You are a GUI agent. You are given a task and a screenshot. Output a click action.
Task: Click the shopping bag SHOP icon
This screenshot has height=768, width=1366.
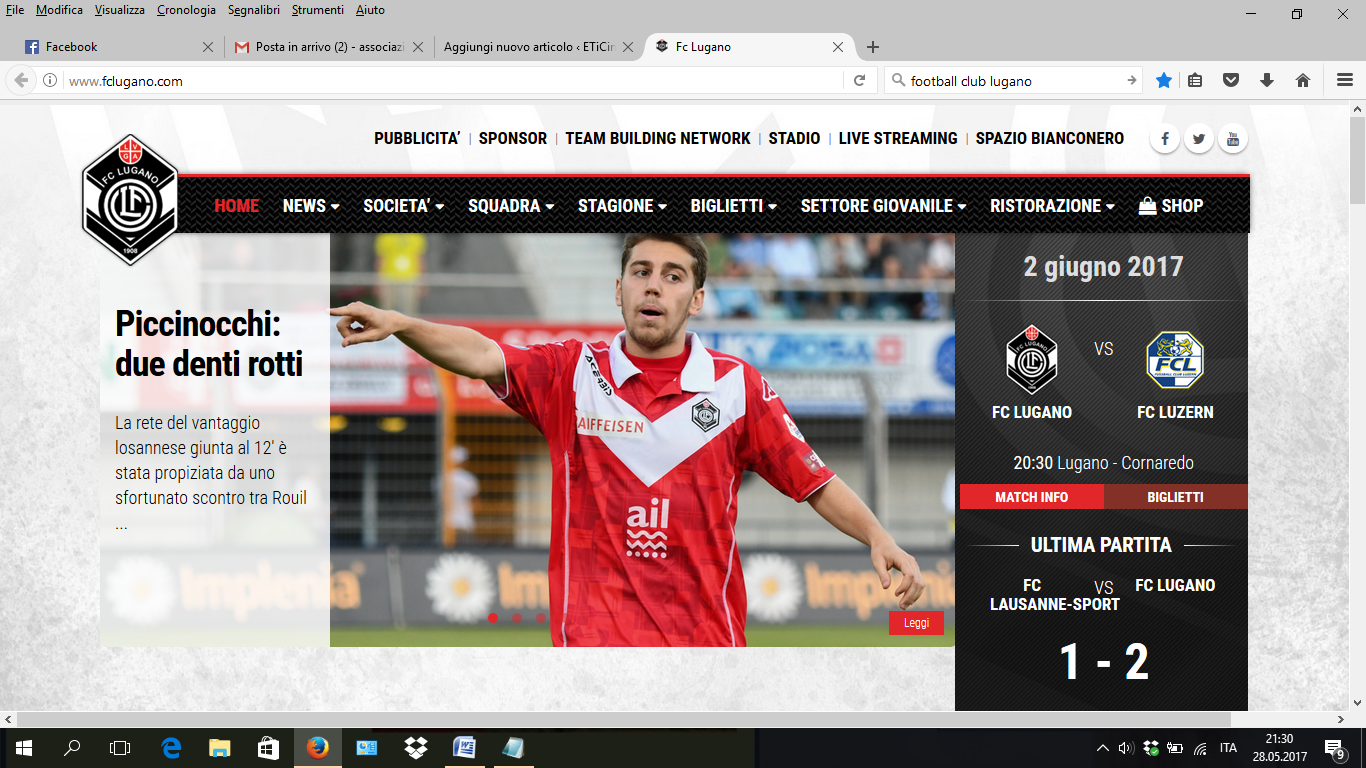coord(1147,205)
